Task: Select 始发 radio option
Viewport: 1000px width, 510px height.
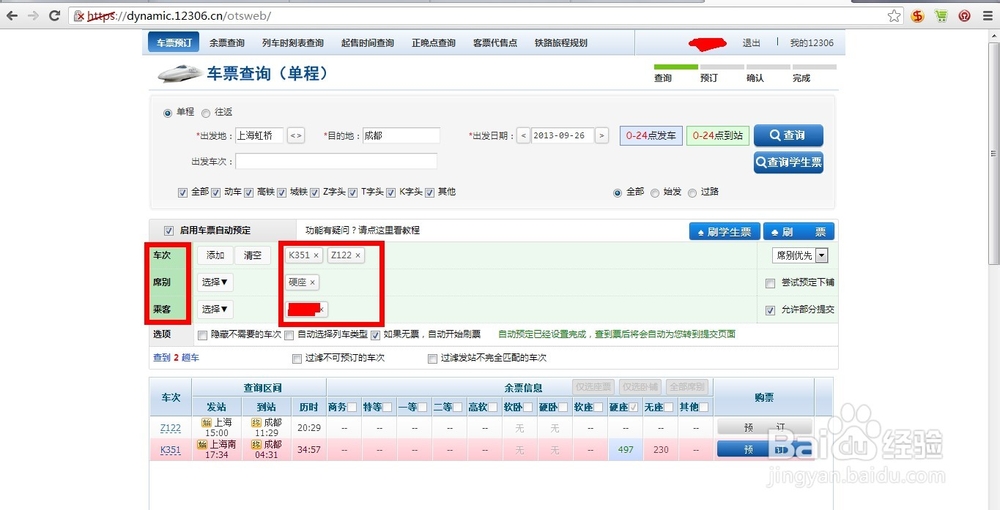Action: [655, 193]
